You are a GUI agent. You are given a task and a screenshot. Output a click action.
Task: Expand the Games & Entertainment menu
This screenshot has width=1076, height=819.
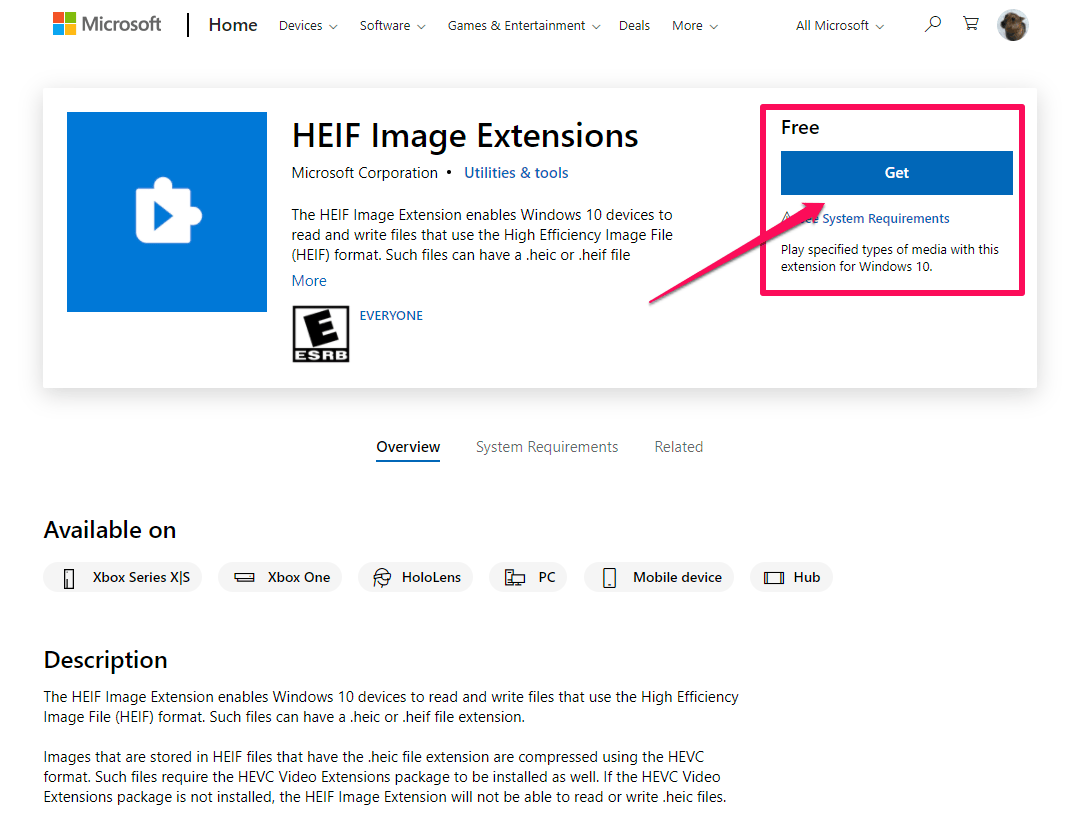tap(524, 25)
